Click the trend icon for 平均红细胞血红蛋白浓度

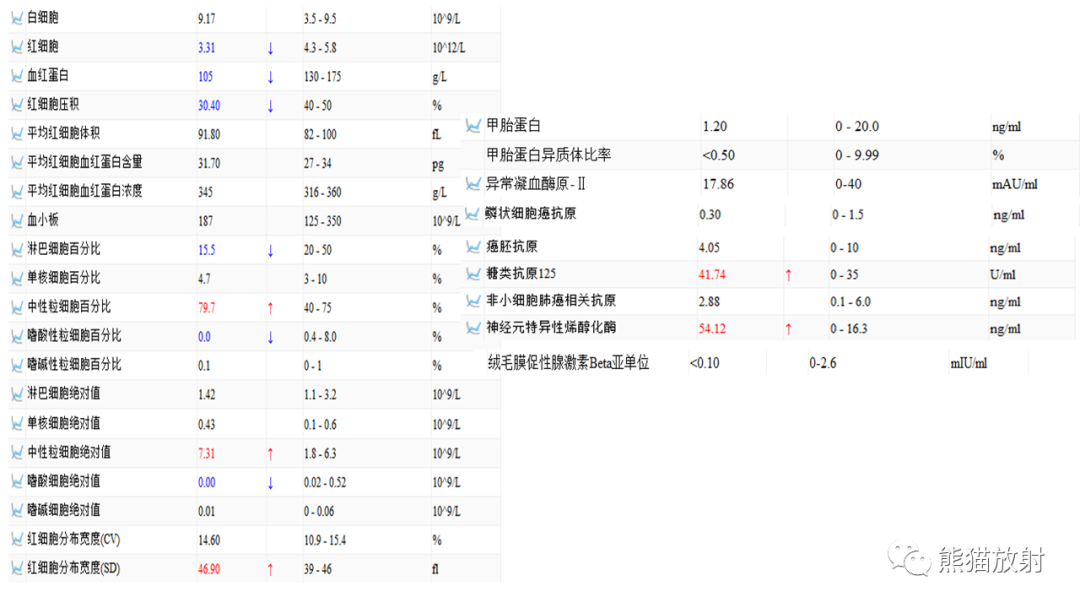point(17,191)
